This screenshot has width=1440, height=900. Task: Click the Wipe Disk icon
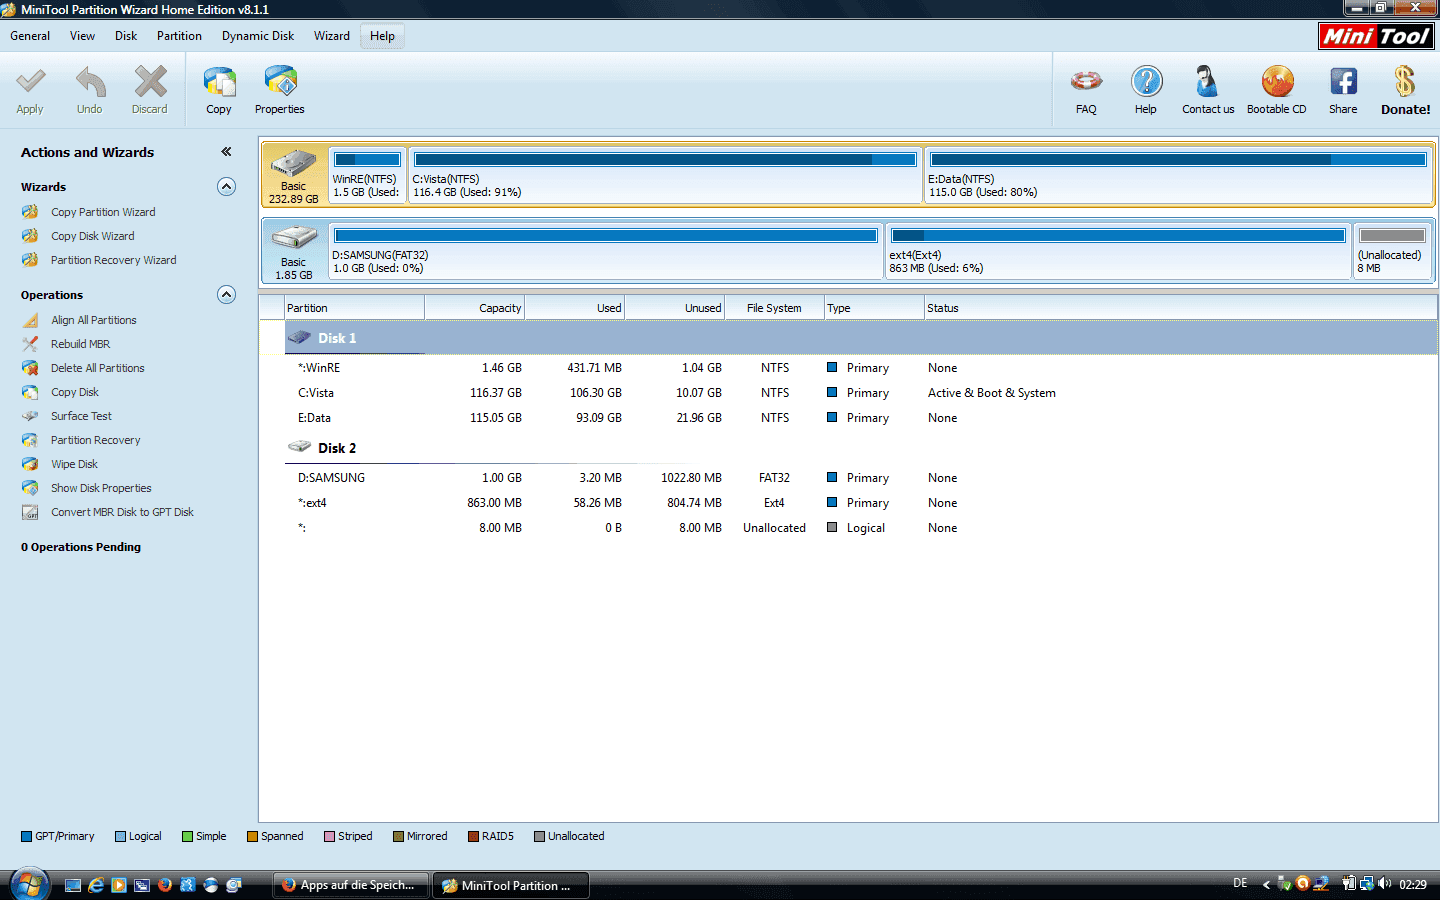coord(30,464)
